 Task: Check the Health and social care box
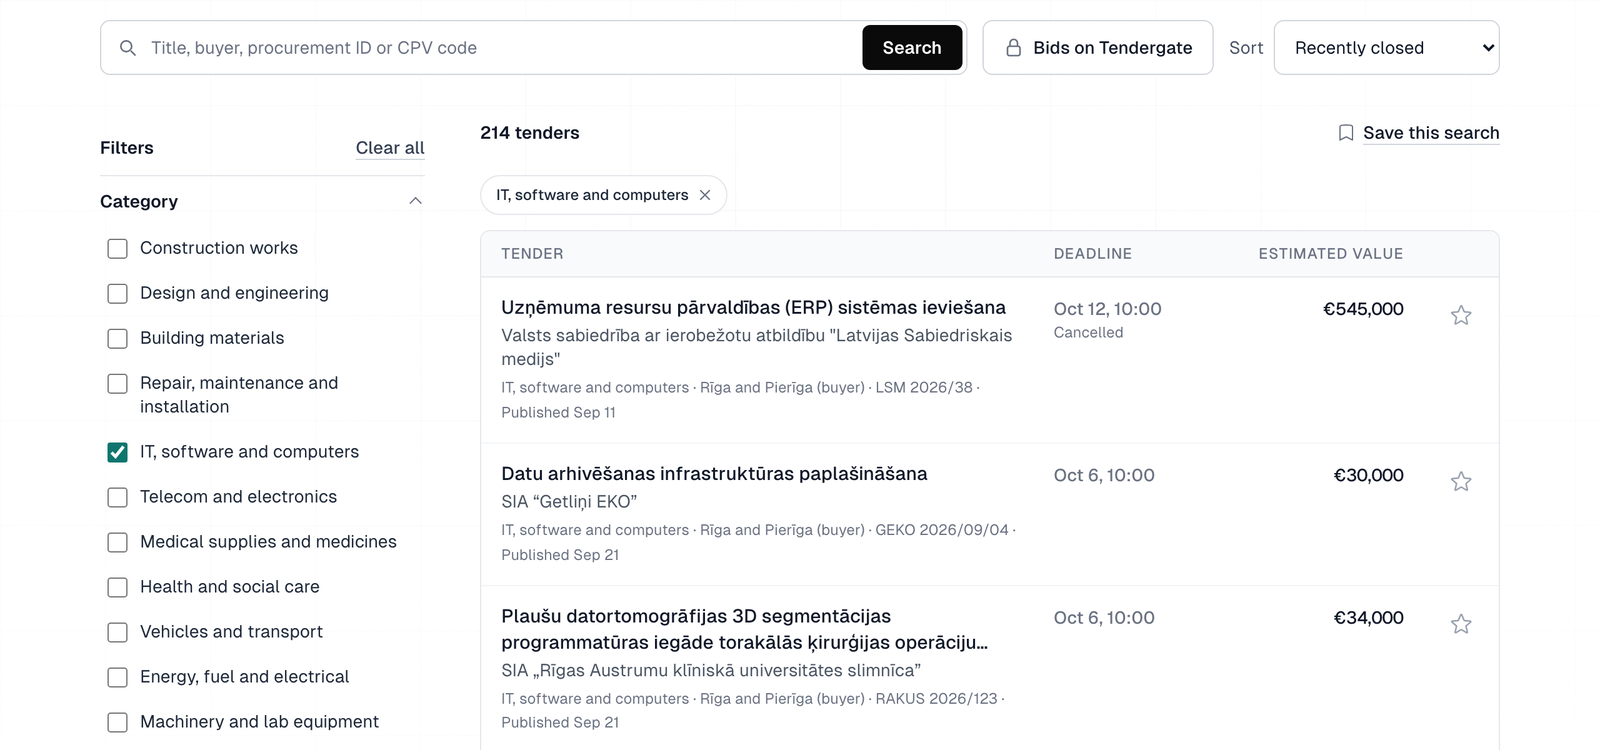(x=118, y=588)
